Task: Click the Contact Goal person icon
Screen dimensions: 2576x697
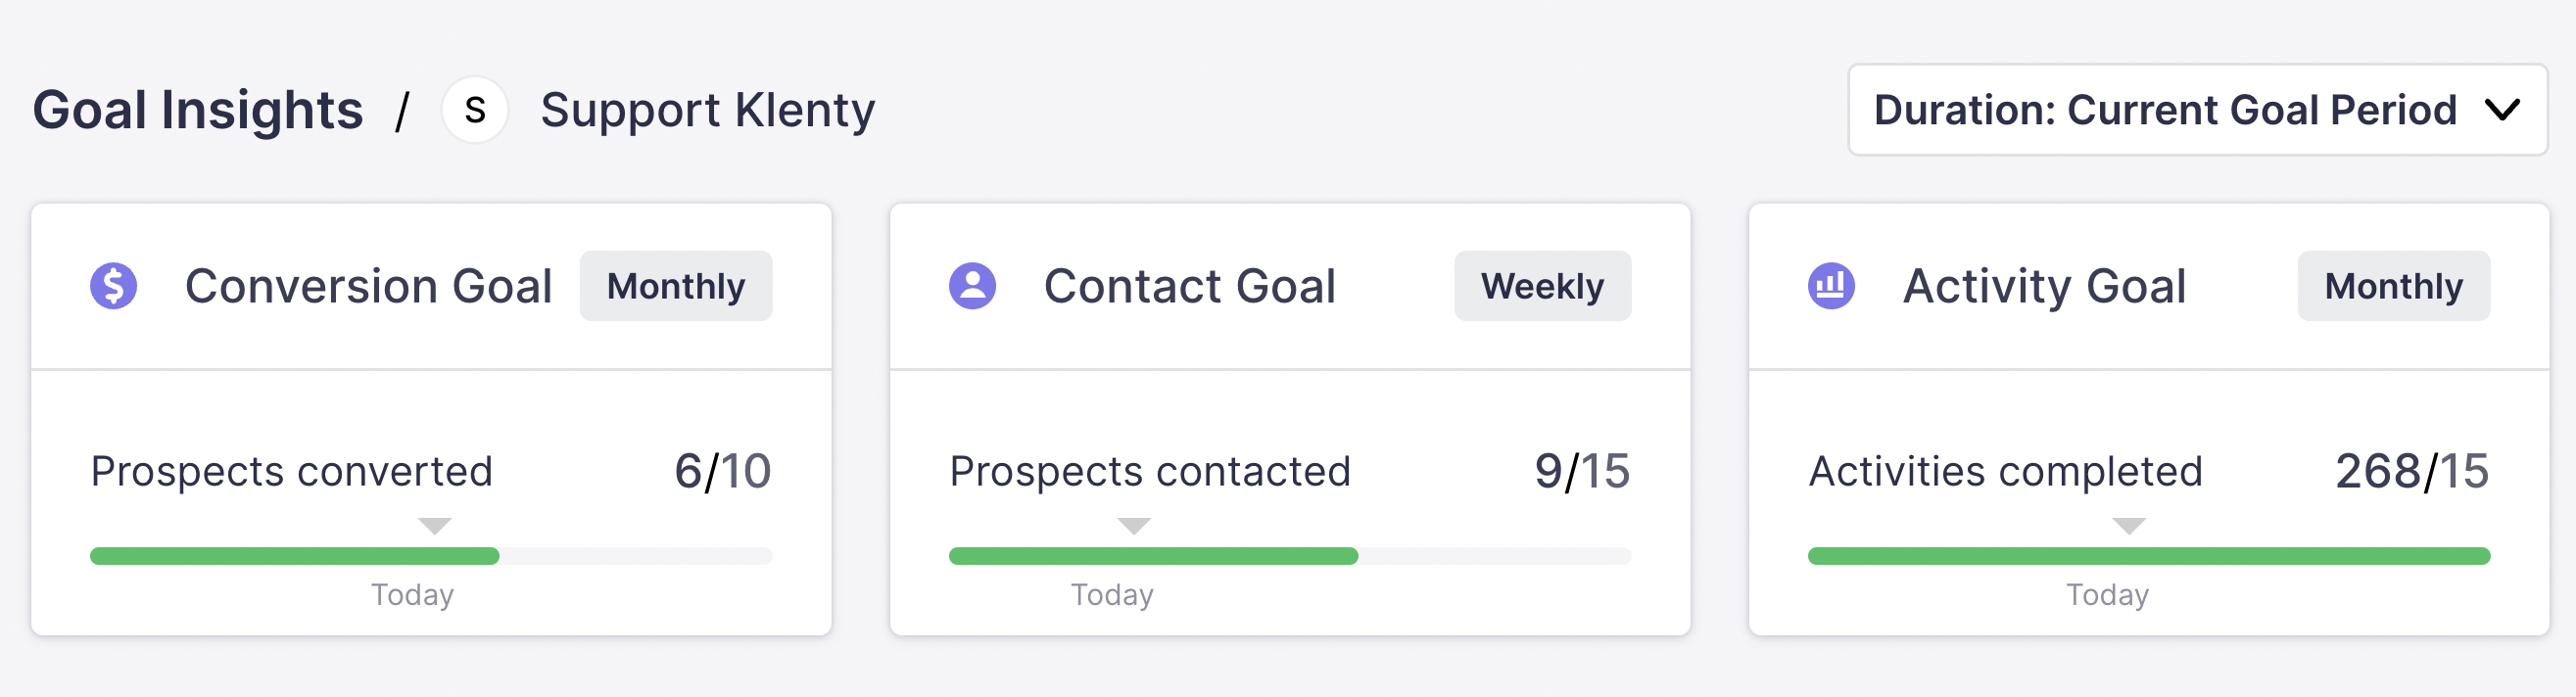Action: (972, 286)
